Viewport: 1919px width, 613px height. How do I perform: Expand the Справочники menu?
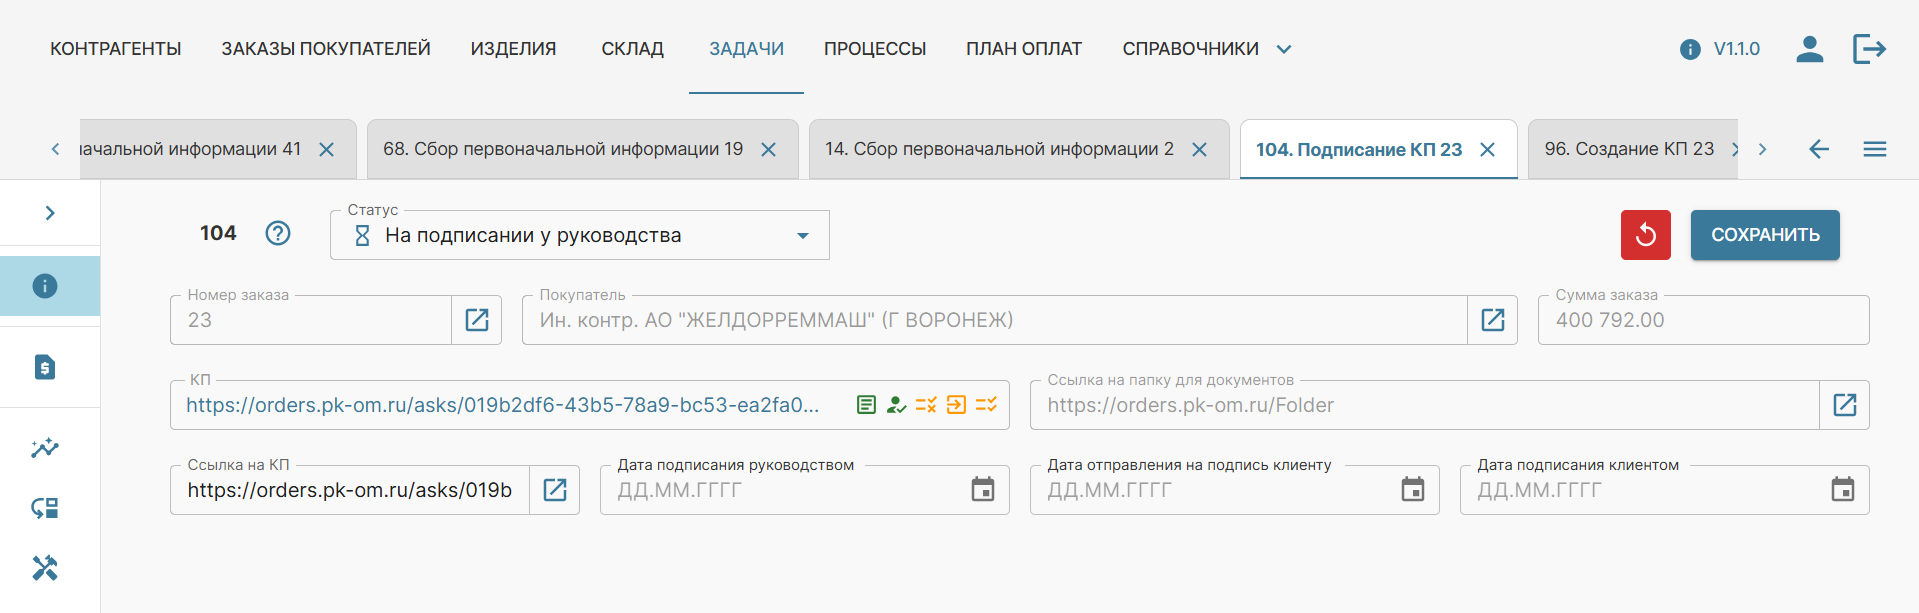1206,49
